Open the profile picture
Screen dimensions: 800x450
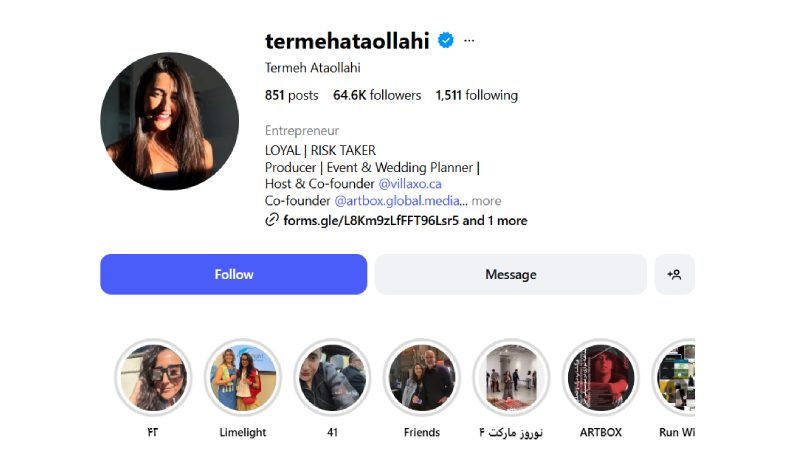click(169, 121)
